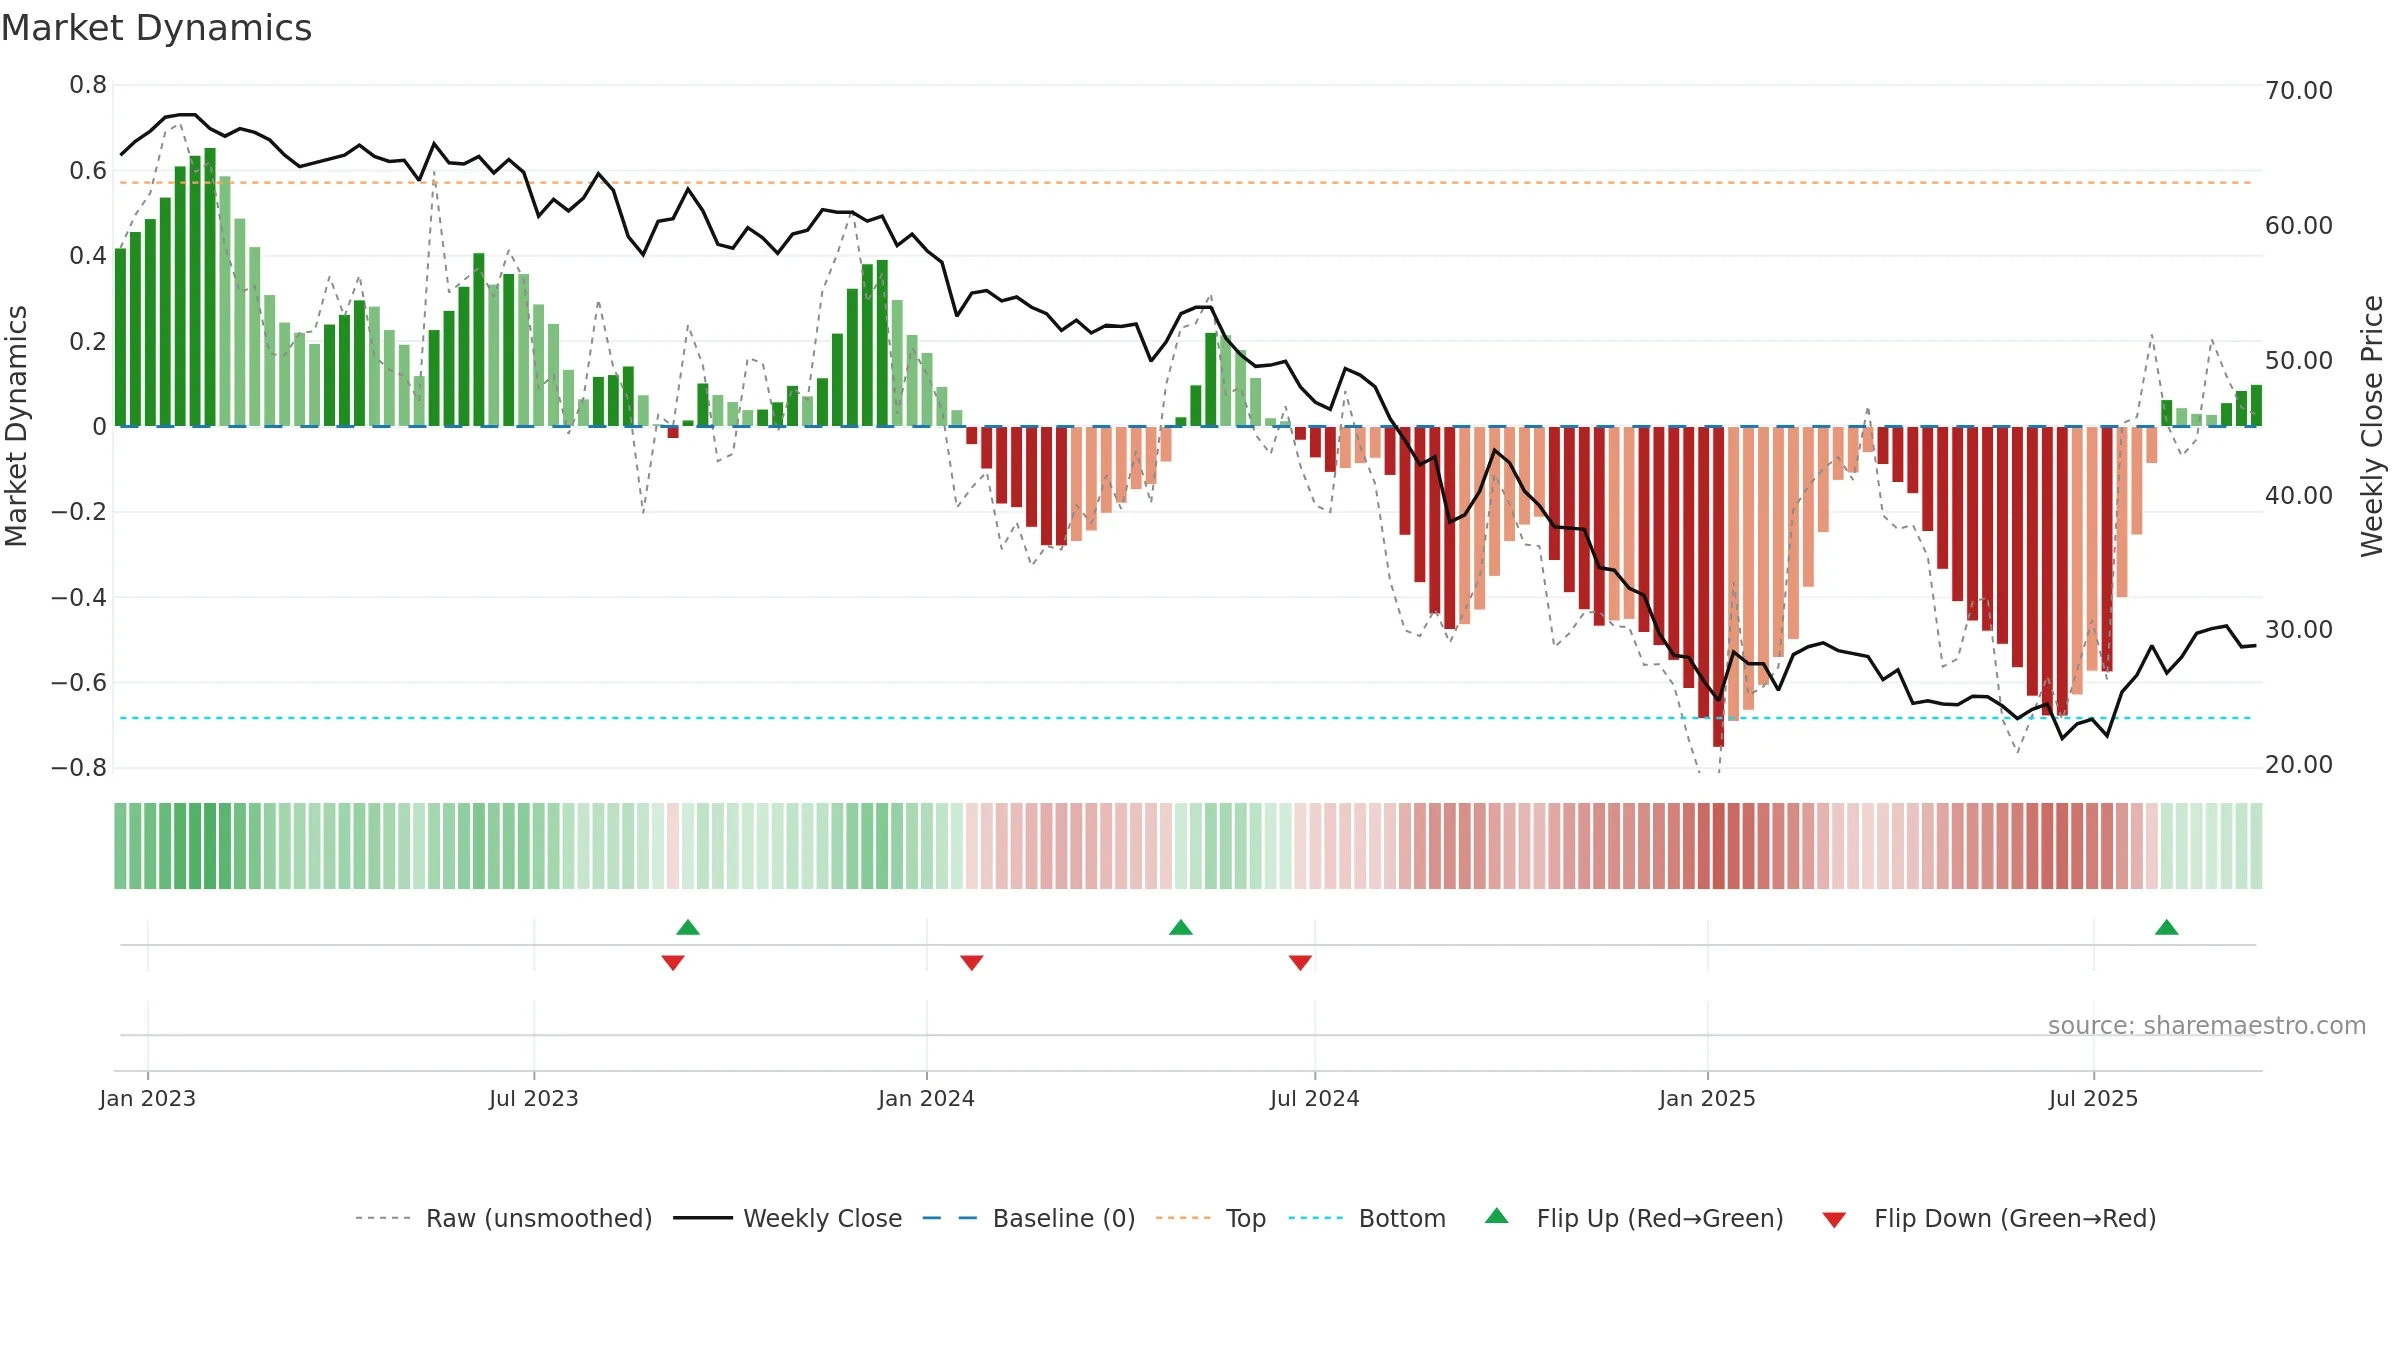Image resolution: width=2400 pixels, height=1350 pixels.
Task: Click the 0.8 left axis label
Action: (88, 85)
